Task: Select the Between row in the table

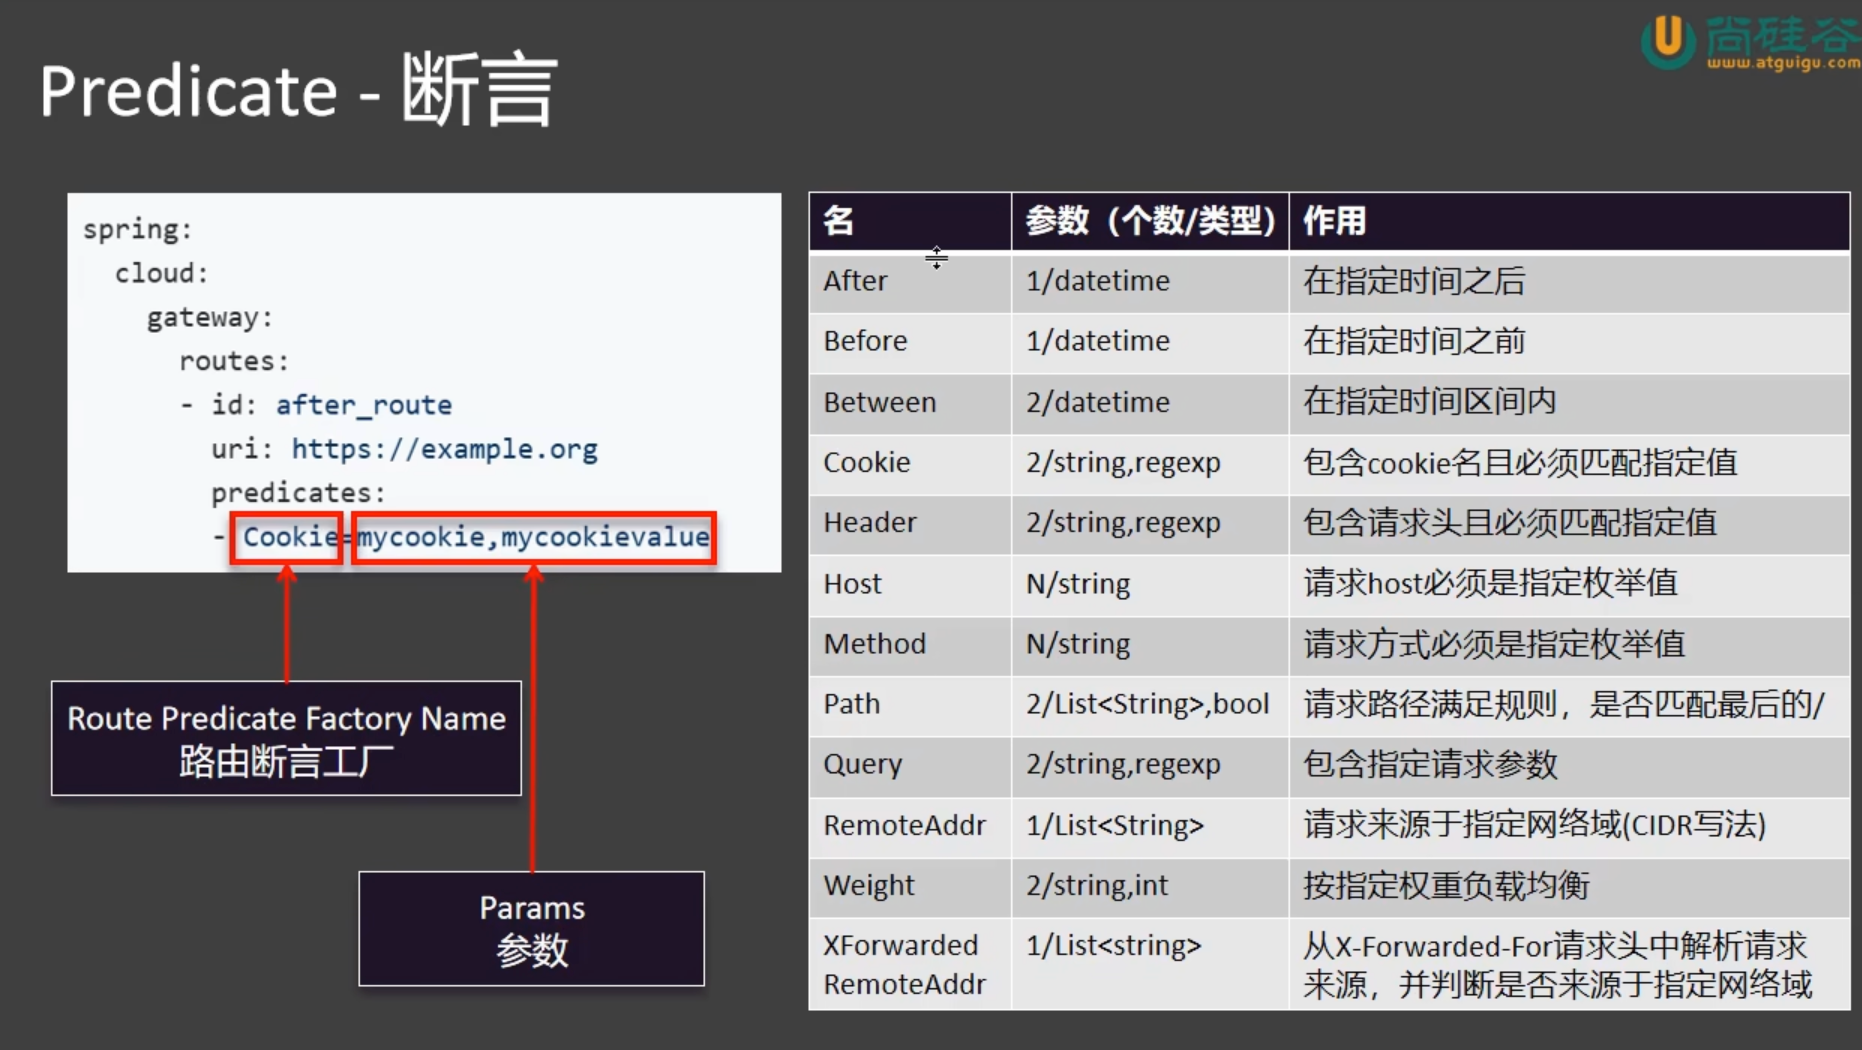Action: 880,402
